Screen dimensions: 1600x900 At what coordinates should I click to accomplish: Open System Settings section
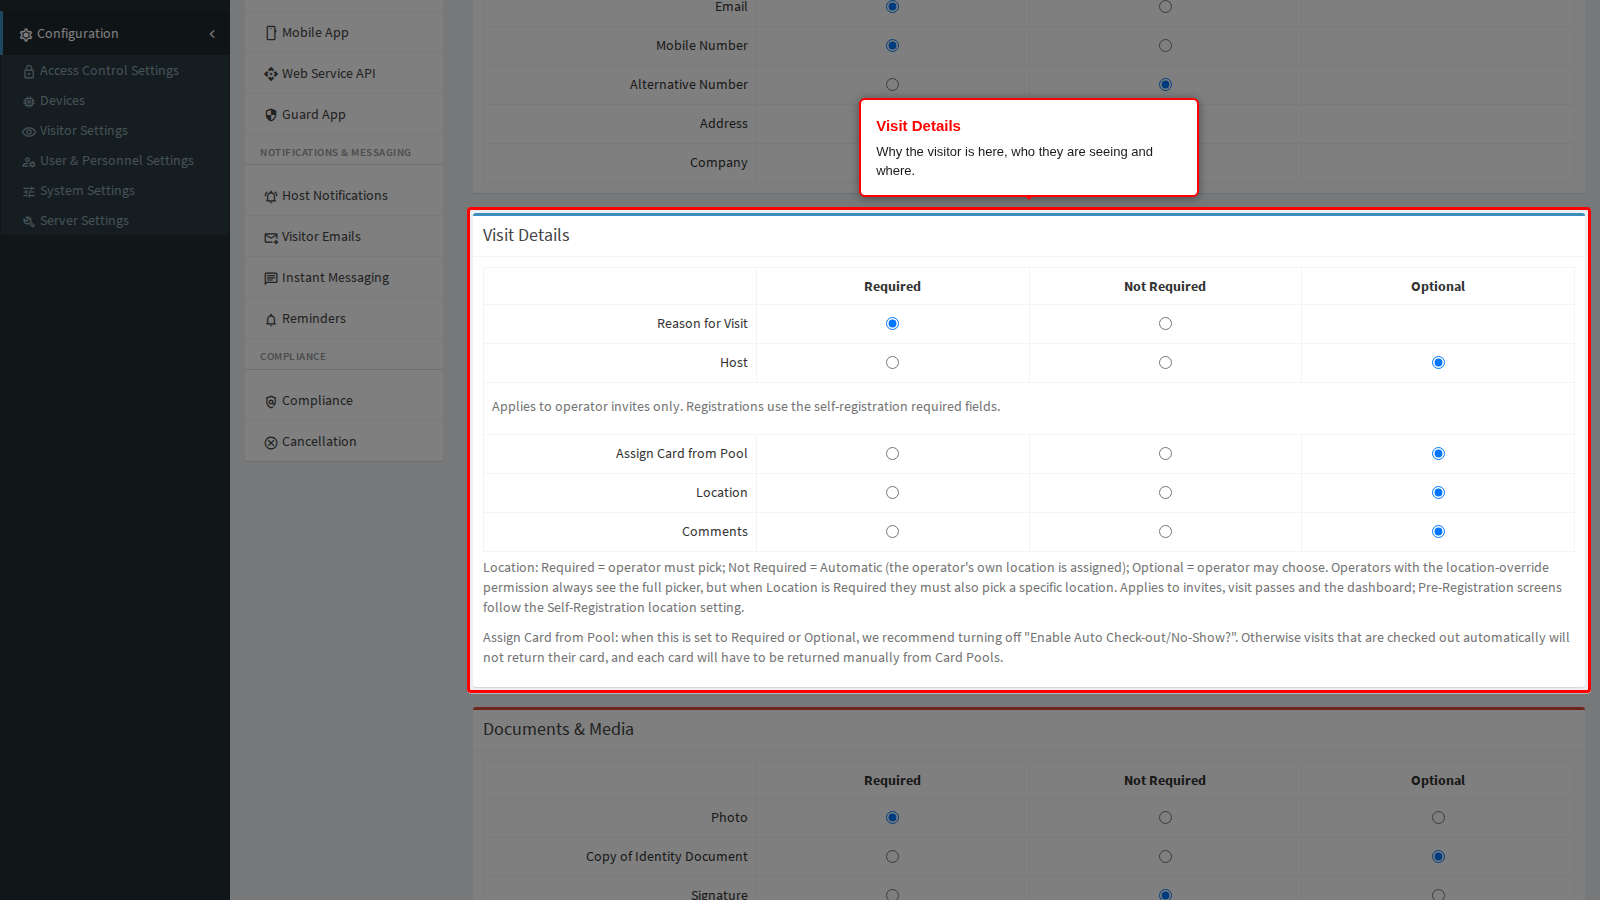(x=87, y=191)
